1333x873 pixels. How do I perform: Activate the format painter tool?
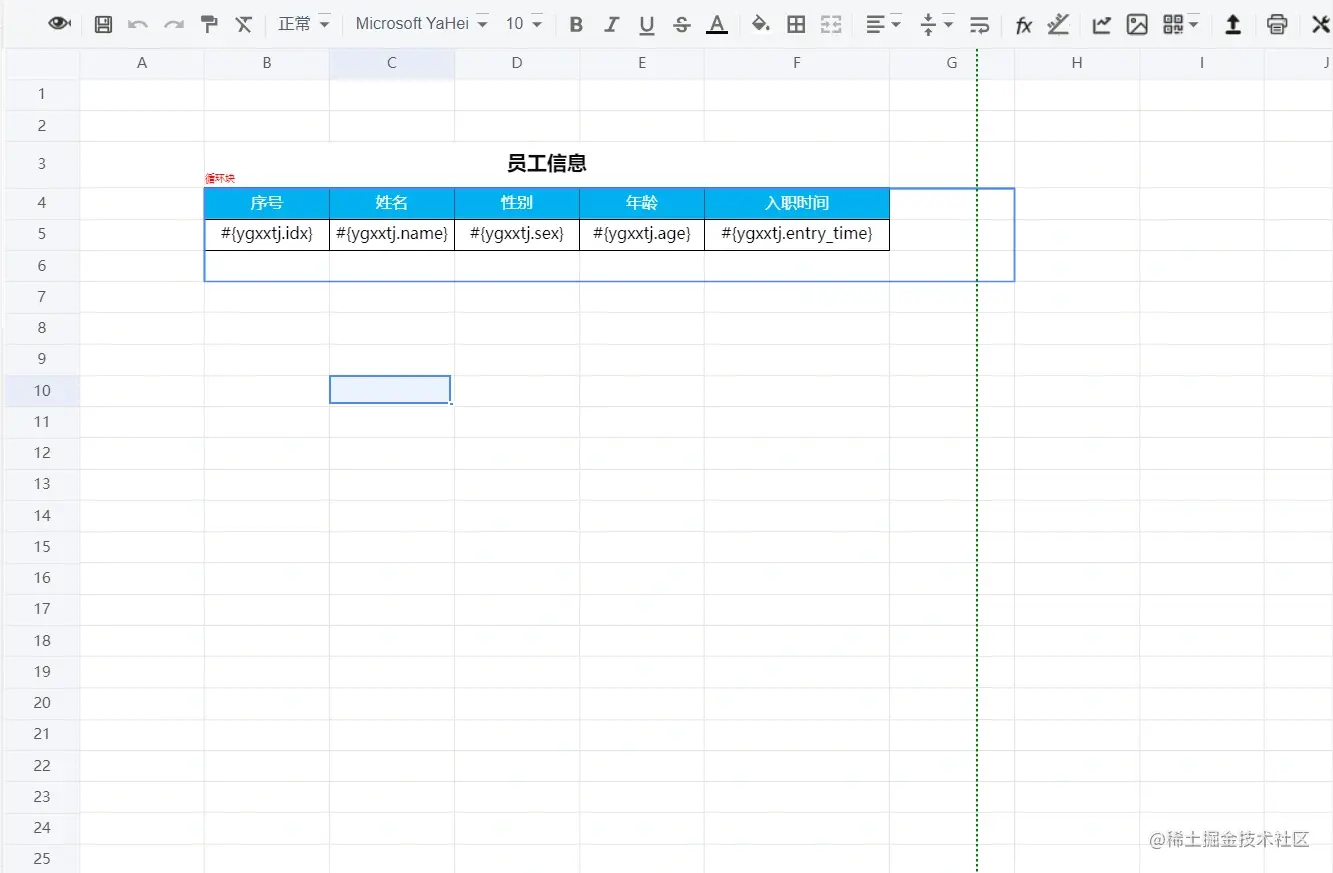209,24
